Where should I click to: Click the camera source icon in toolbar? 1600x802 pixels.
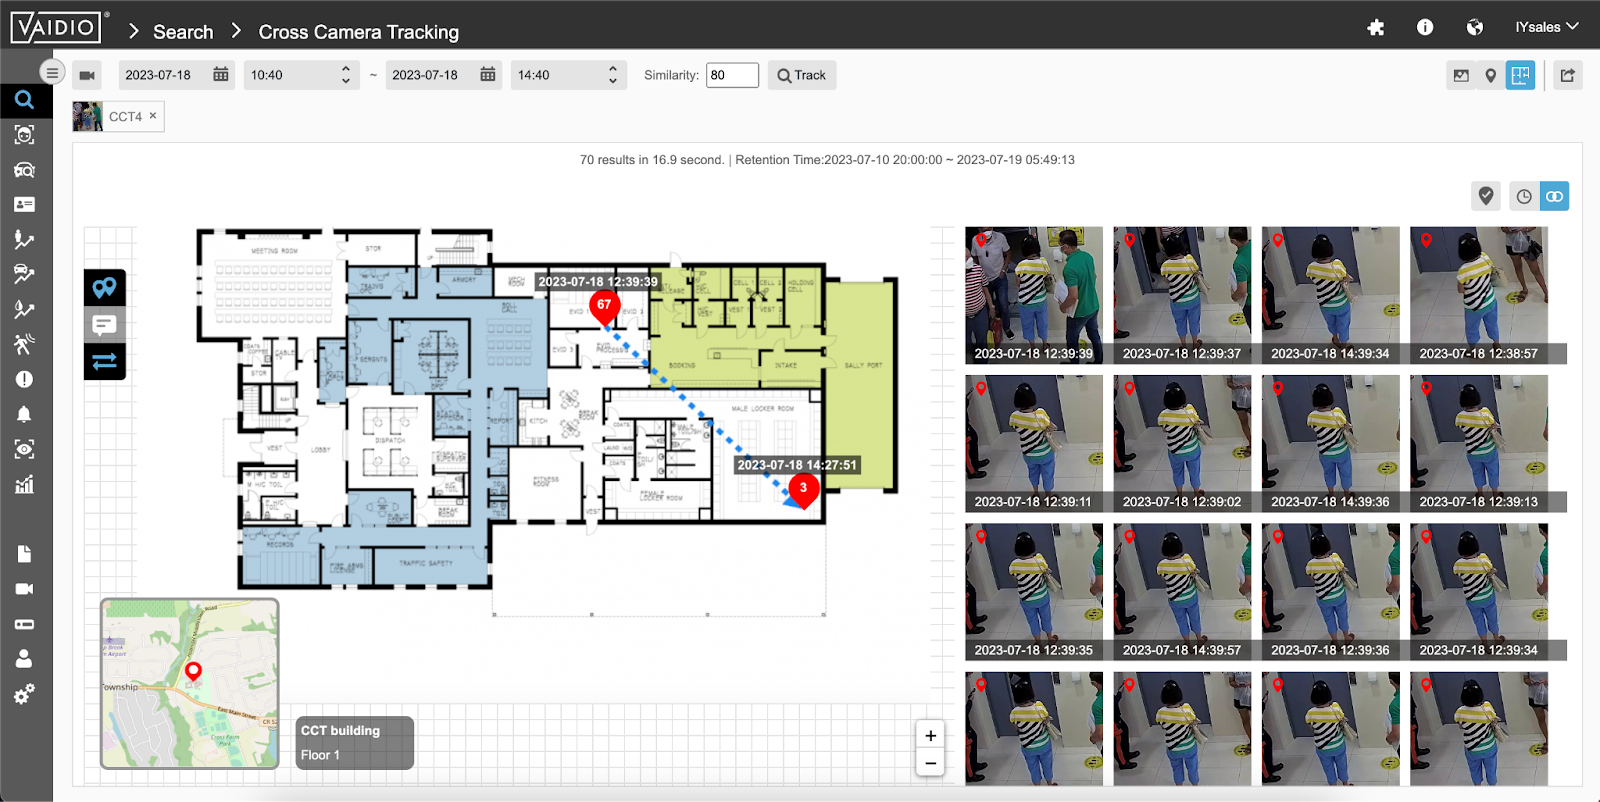tap(88, 75)
